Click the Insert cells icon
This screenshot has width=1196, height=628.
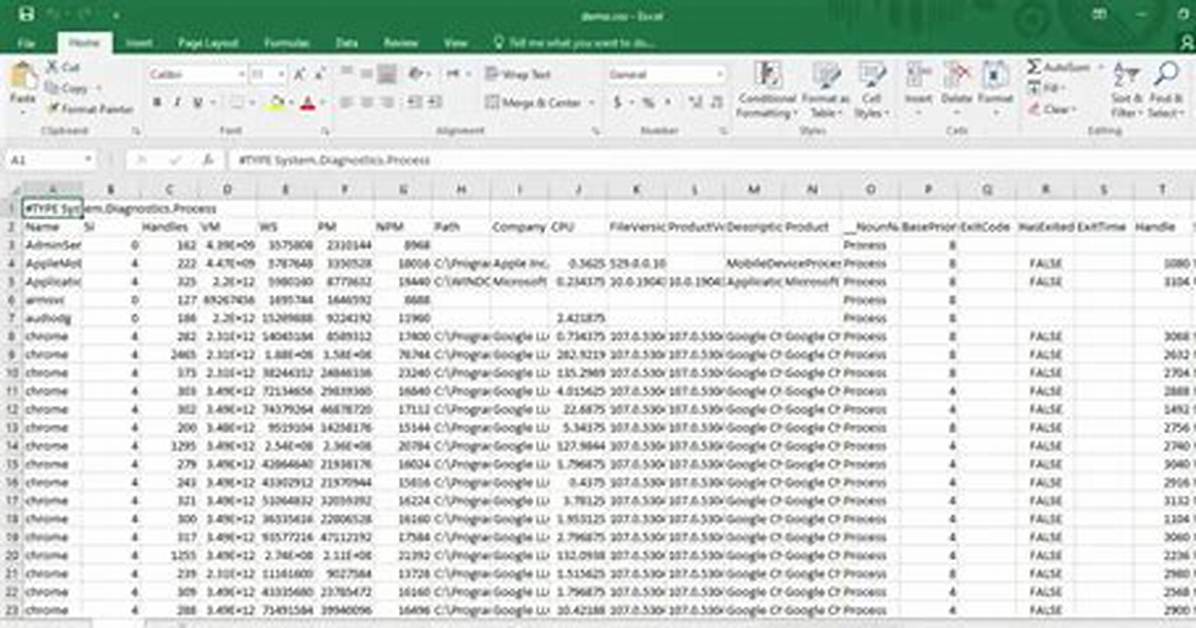pos(918,76)
